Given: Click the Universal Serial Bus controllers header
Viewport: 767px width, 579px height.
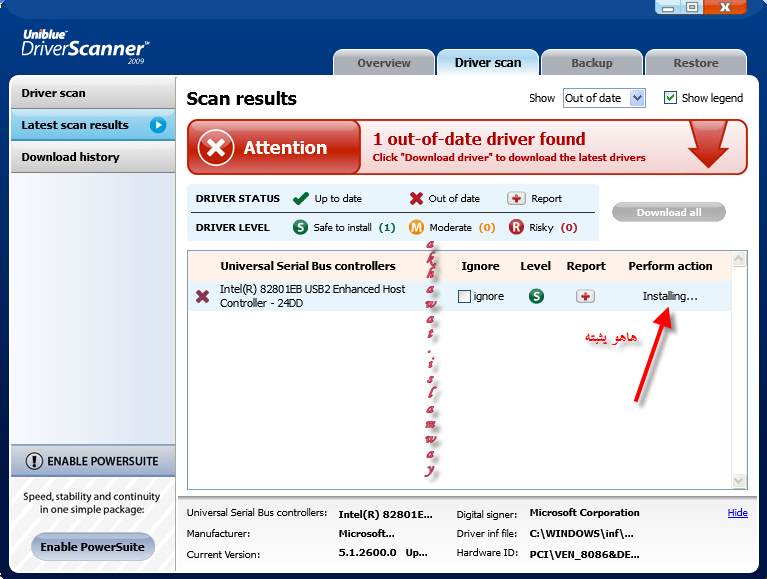Looking at the screenshot, I should 308,266.
